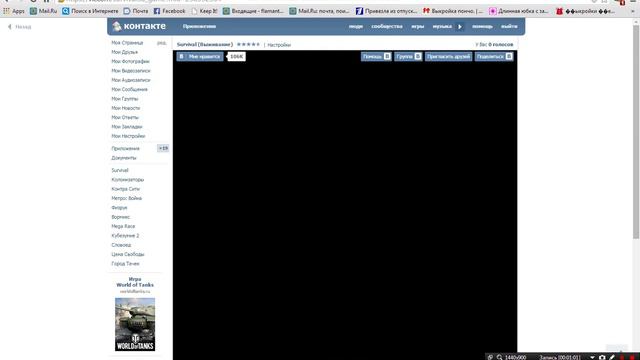Click the Mail.Ru bookmark icon
The height and width of the screenshot is (360, 640).
tap(33, 11)
